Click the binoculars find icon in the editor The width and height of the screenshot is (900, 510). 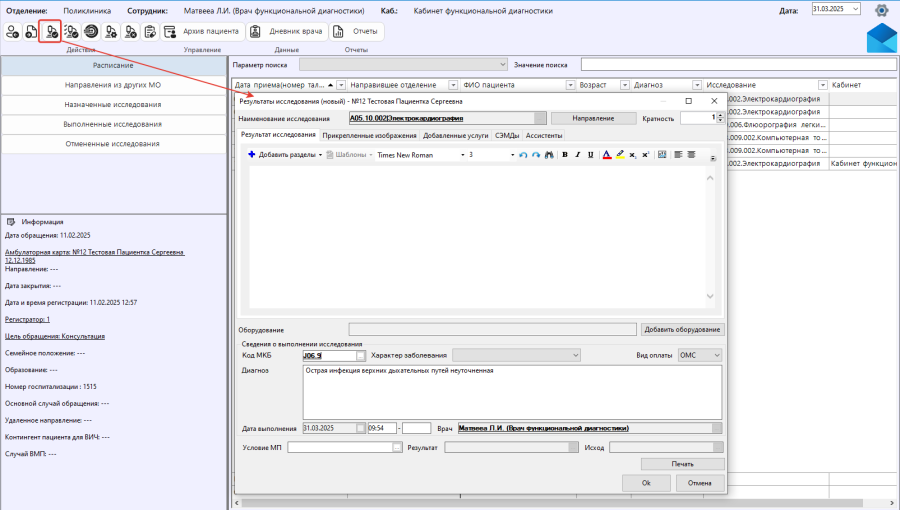point(549,155)
